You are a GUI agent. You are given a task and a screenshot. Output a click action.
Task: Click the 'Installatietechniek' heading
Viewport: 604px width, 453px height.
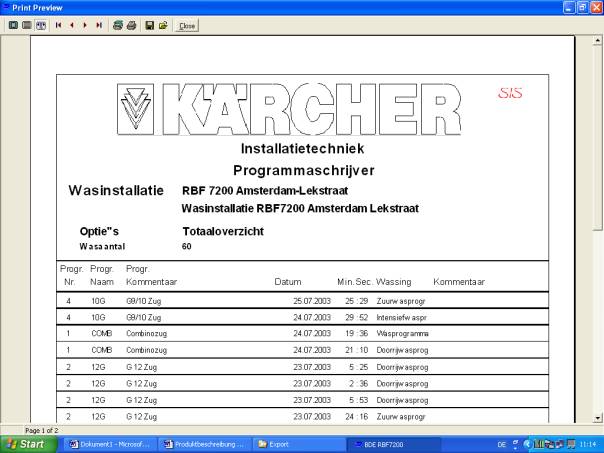[x=302, y=149]
